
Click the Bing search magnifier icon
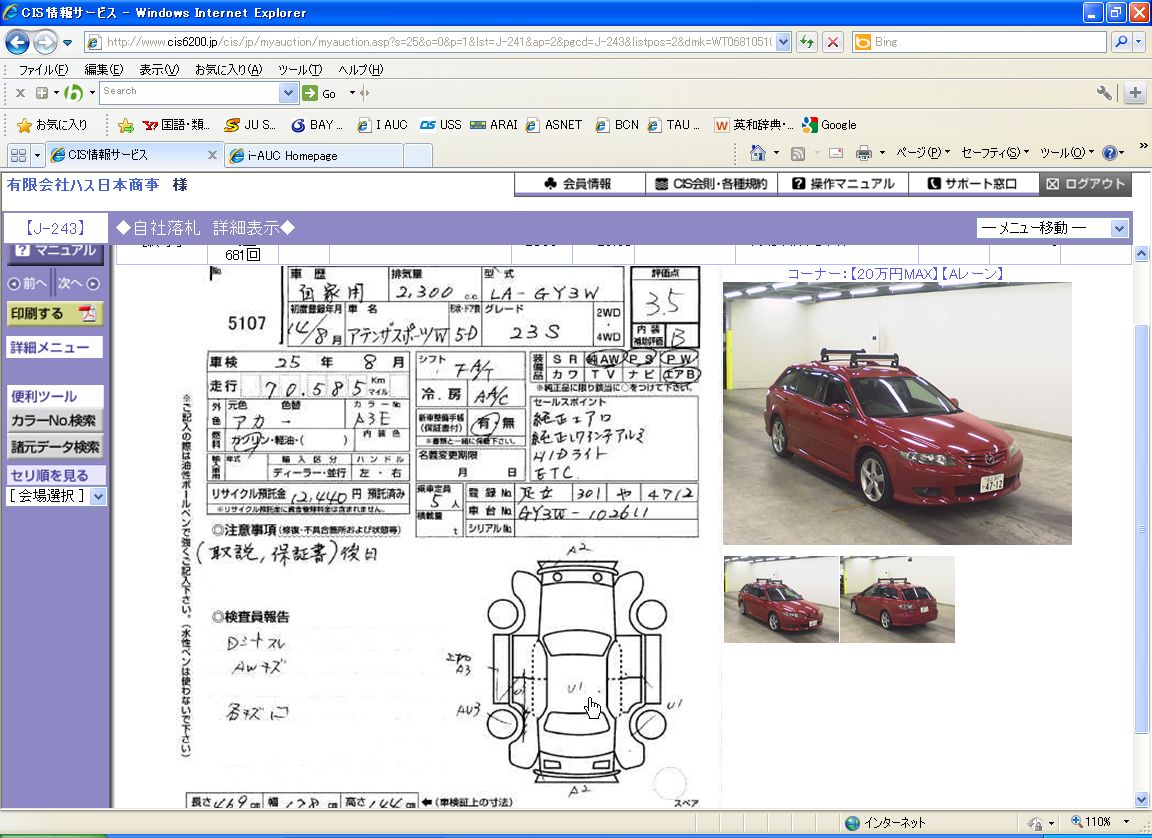click(1122, 42)
